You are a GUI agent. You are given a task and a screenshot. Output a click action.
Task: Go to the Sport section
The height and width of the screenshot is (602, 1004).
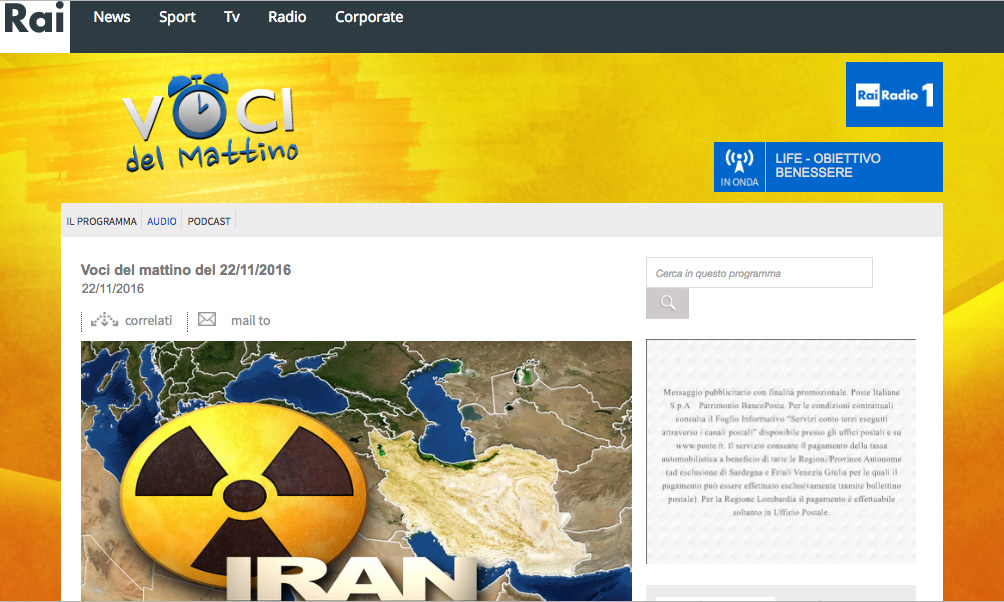point(177,17)
